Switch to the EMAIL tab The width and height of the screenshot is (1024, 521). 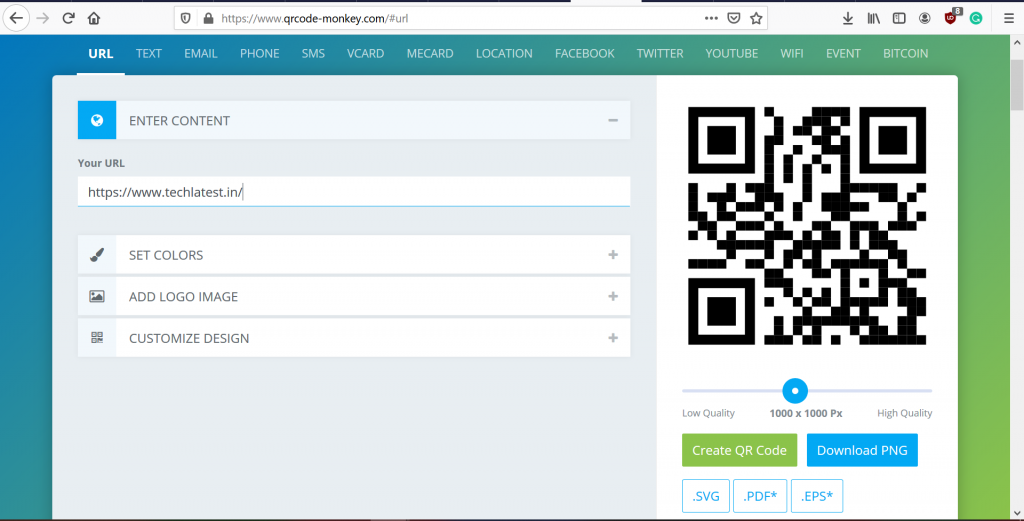(200, 54)
